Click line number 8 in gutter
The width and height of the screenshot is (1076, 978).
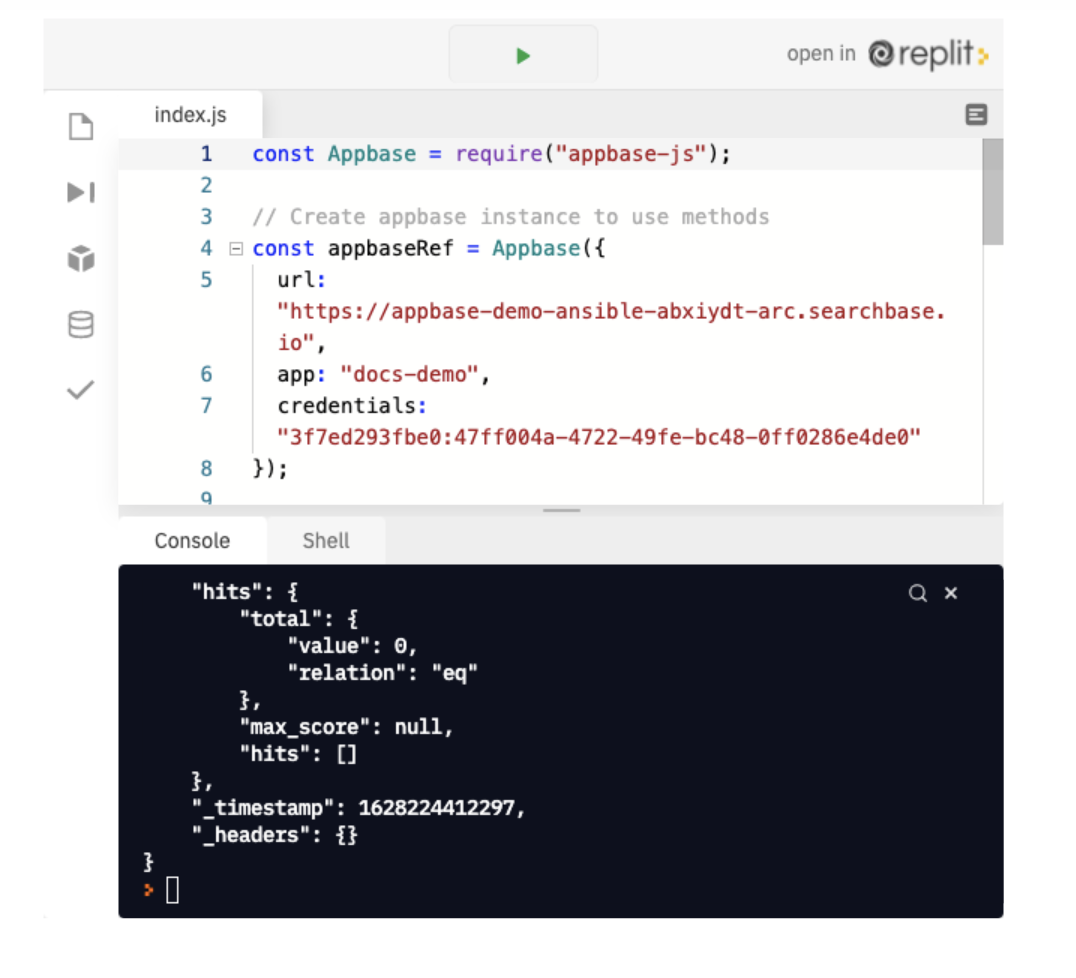206,469
